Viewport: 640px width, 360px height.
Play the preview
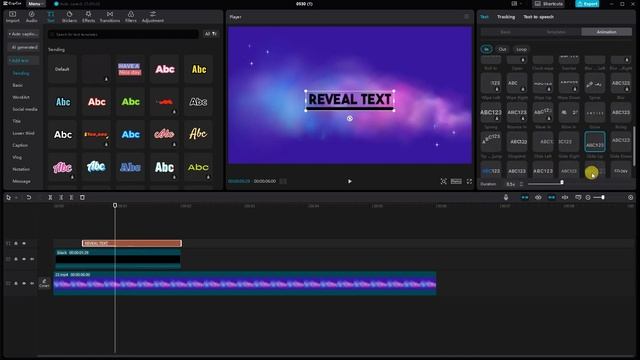tap(350, 181)
